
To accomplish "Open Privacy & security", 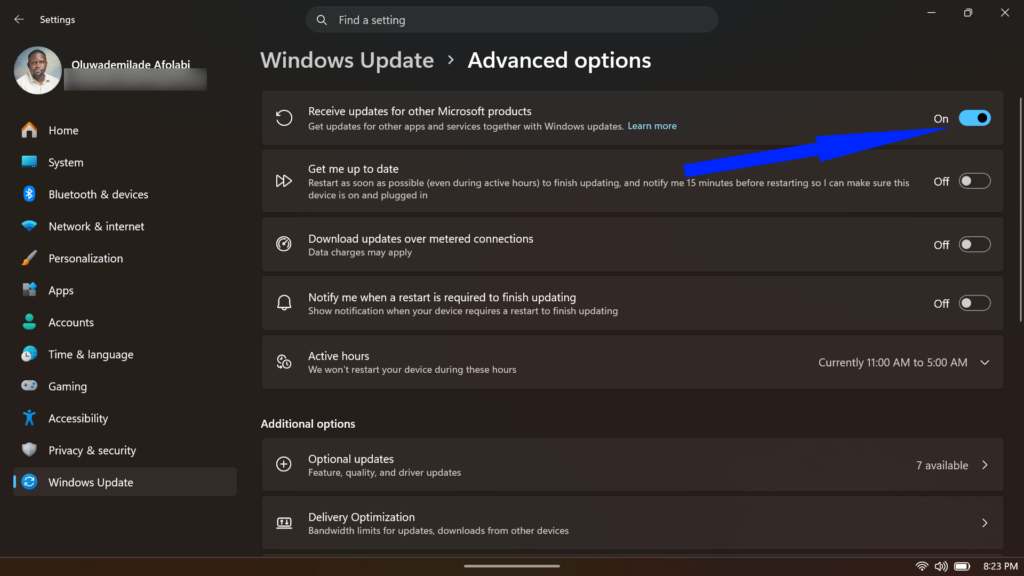I will tap(125, 450).
